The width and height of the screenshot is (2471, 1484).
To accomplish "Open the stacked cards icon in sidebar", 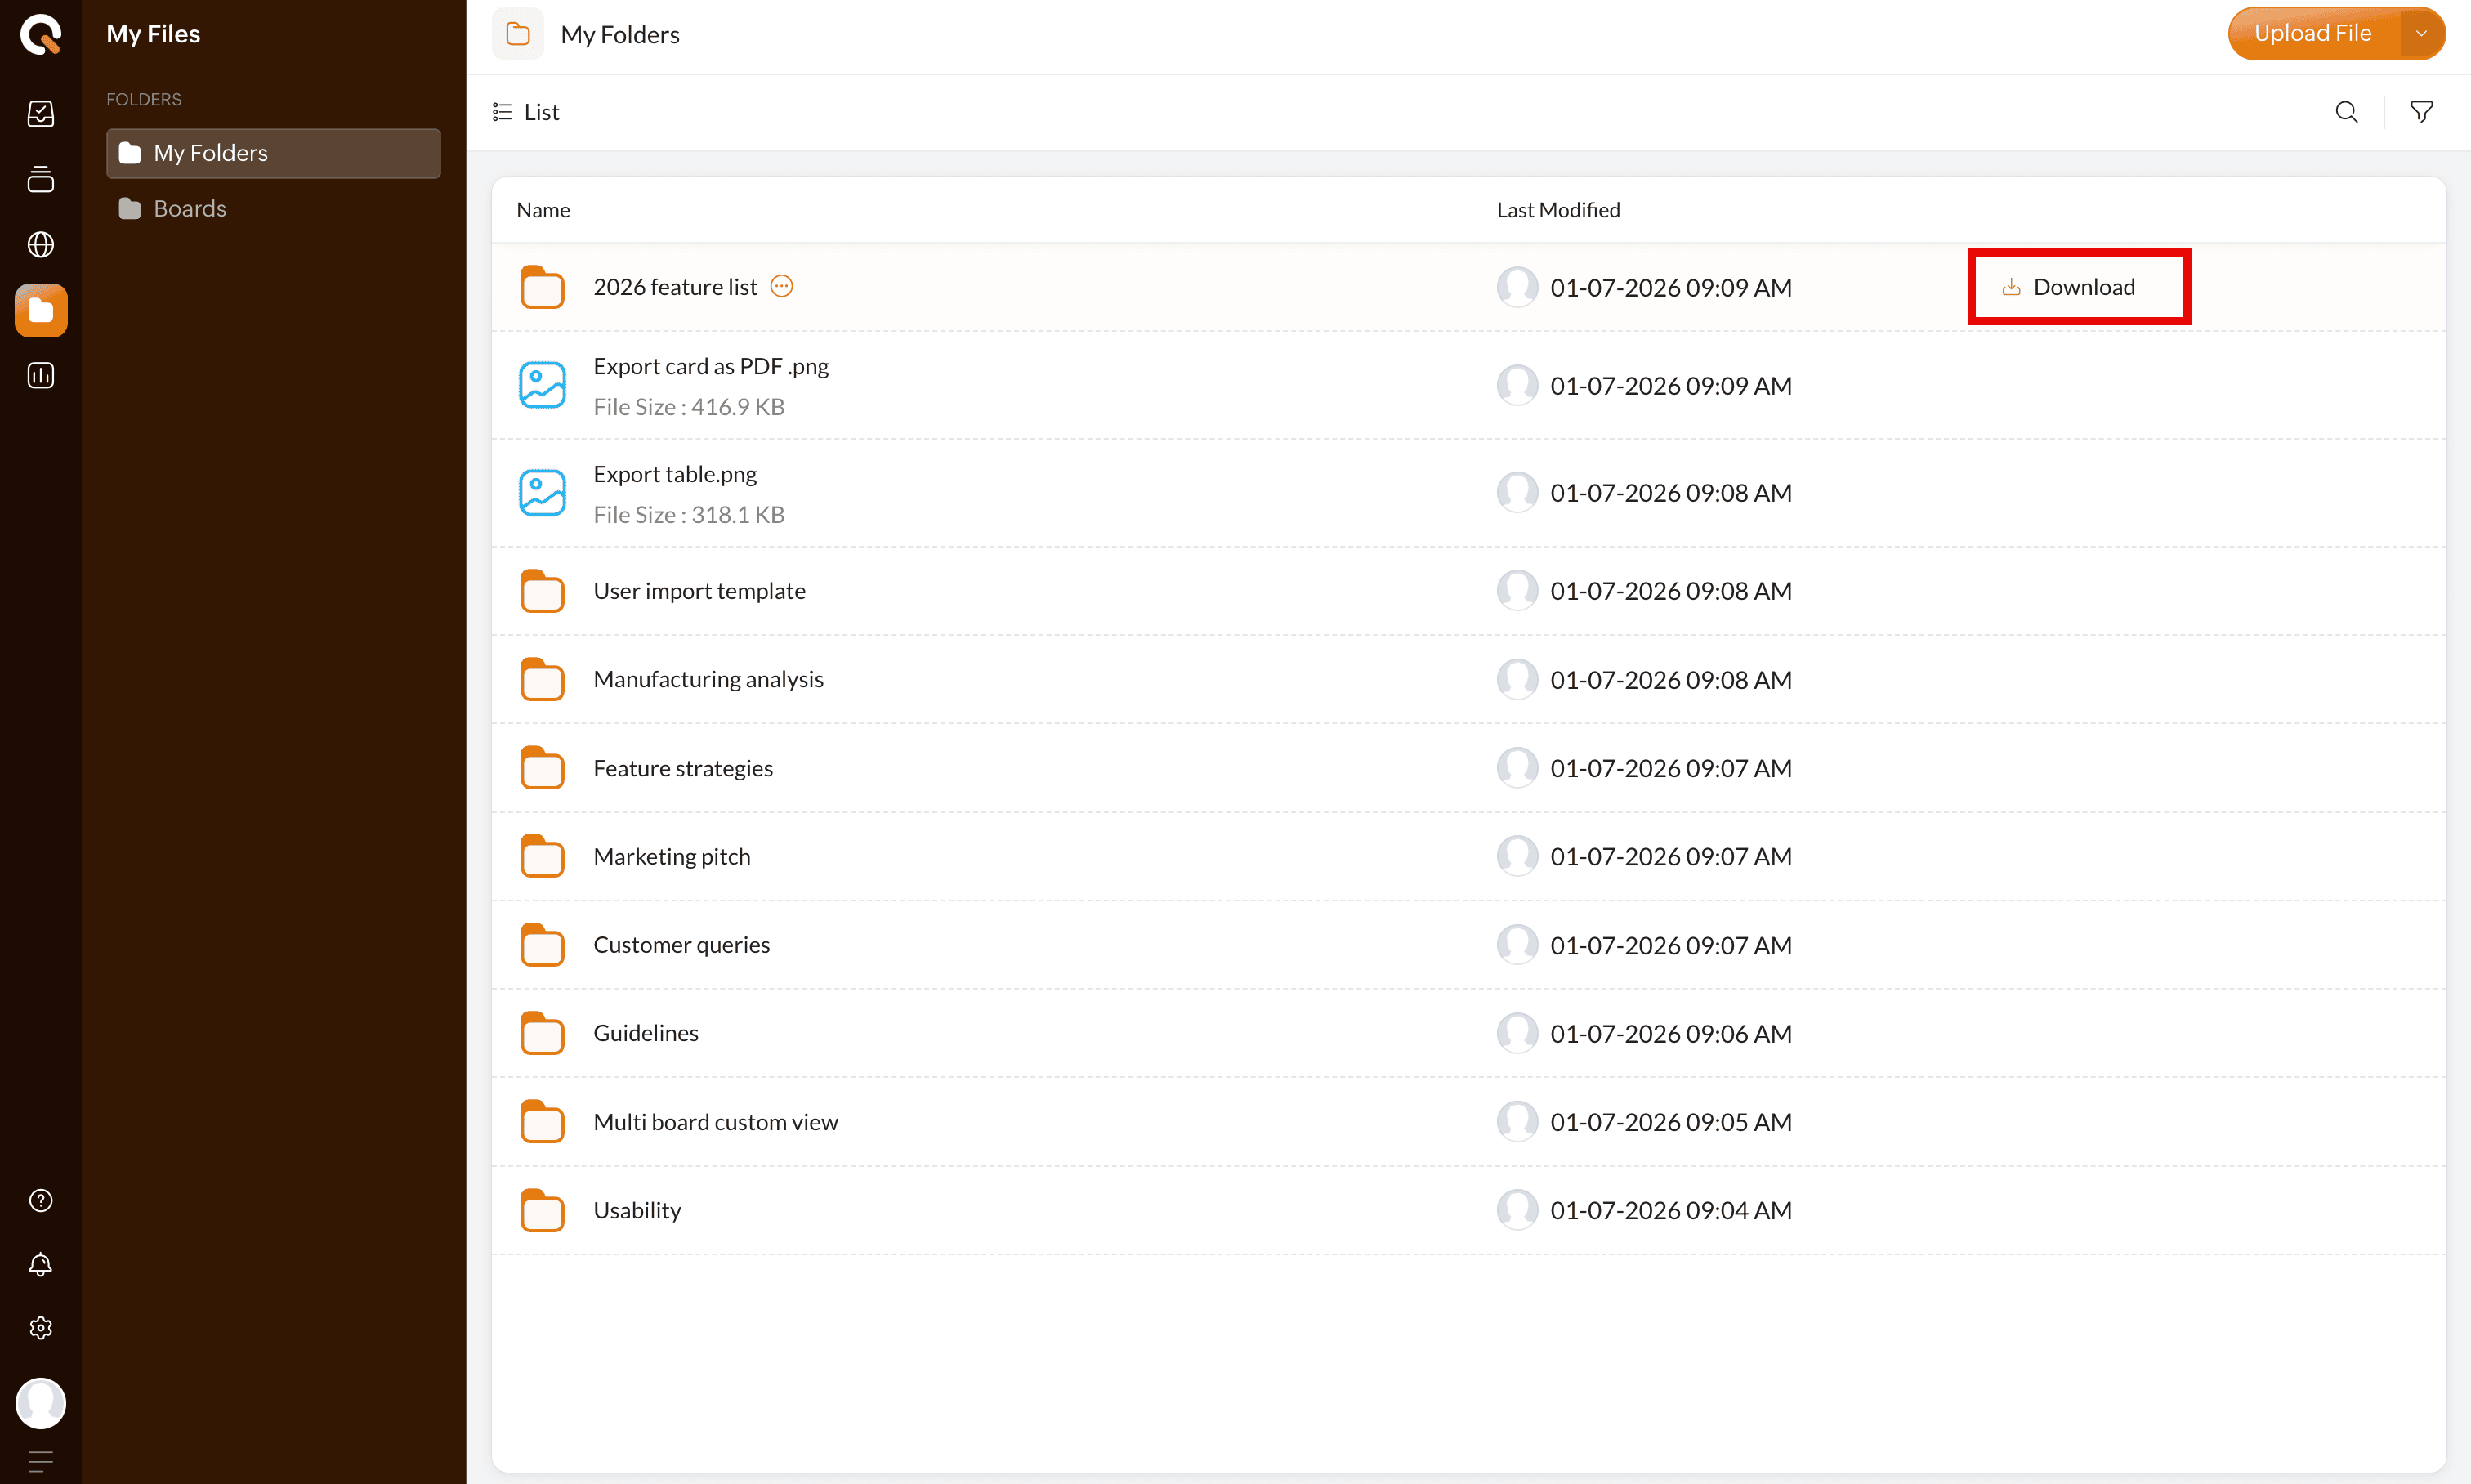I will pos(40,180).
